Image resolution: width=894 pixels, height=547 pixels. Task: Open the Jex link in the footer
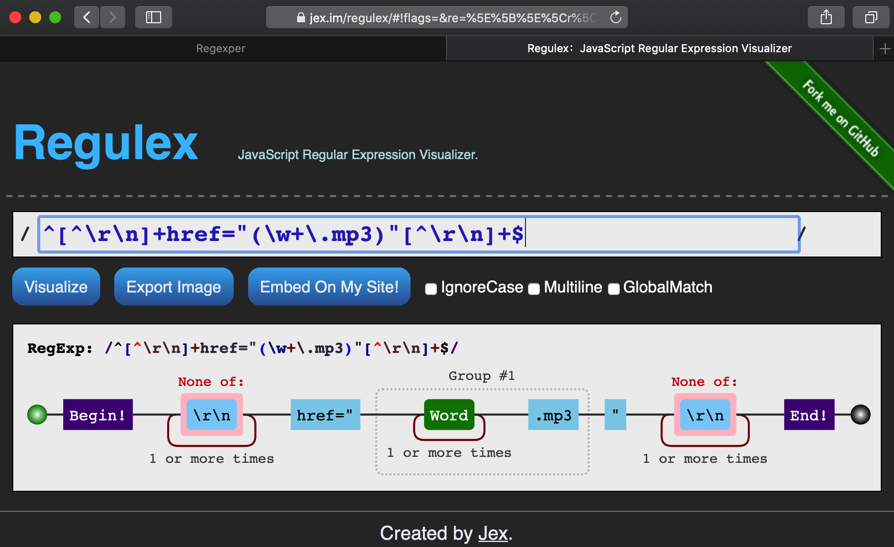tap(493, 533)
